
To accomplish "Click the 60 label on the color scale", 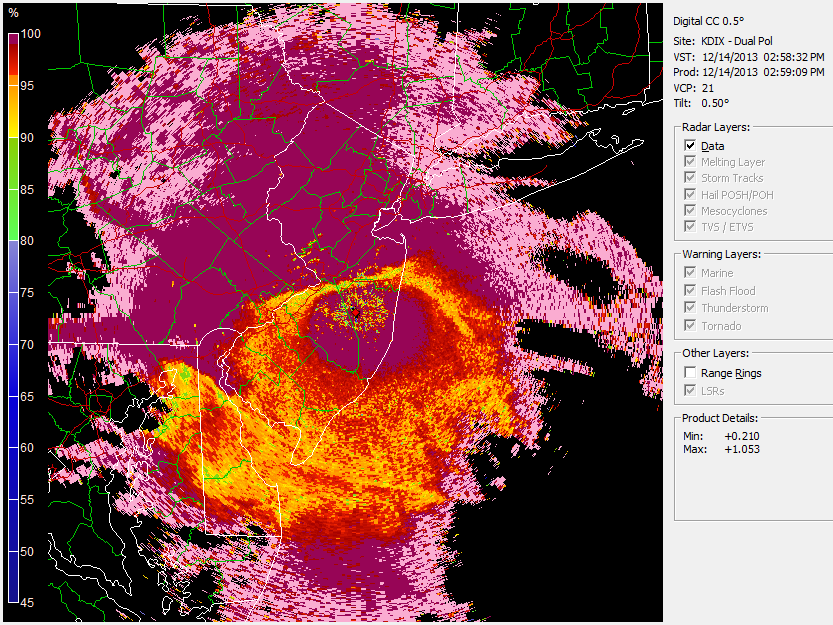I will click(27, 447).
